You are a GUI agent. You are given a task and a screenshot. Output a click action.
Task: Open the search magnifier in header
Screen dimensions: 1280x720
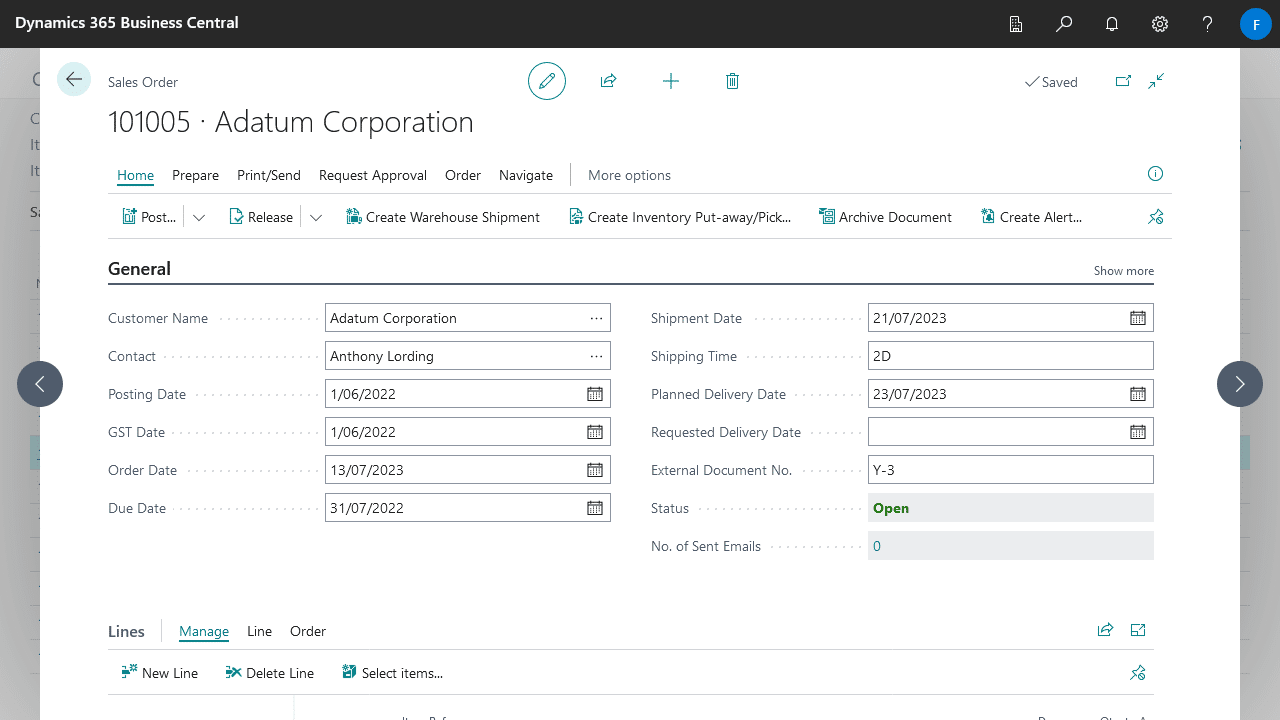1064,23
